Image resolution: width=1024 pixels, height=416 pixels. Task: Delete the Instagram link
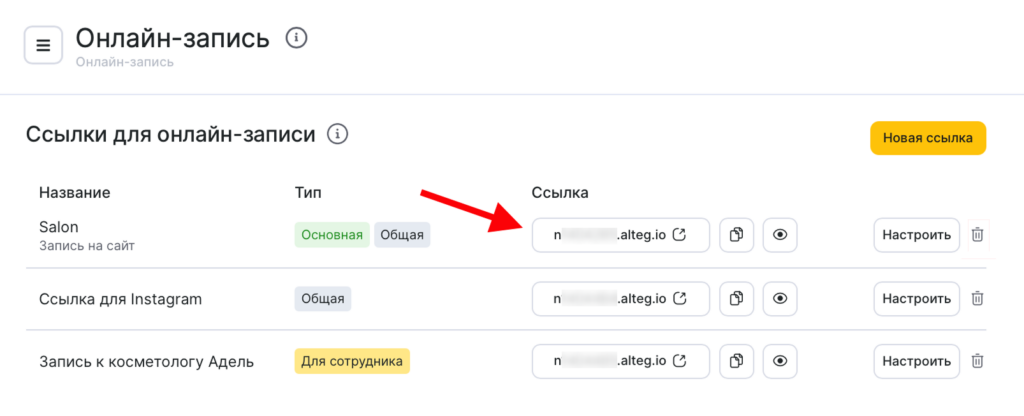click(977, 298)
